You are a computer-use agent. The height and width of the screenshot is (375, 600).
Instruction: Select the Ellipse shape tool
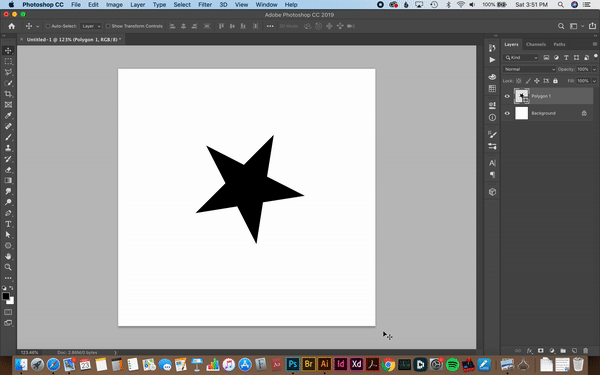point(8,245)
